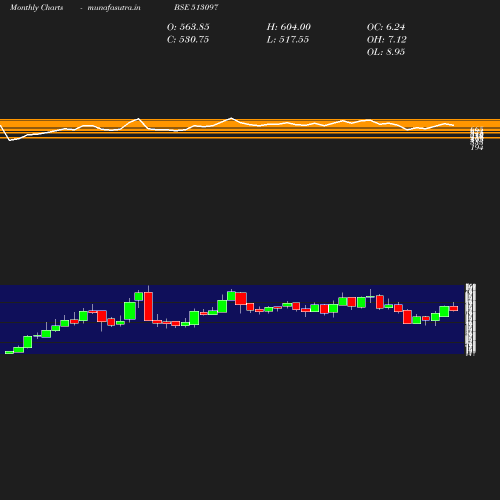
Task: Click the 'OC: 6.24' reading
Action: (386, 27)
